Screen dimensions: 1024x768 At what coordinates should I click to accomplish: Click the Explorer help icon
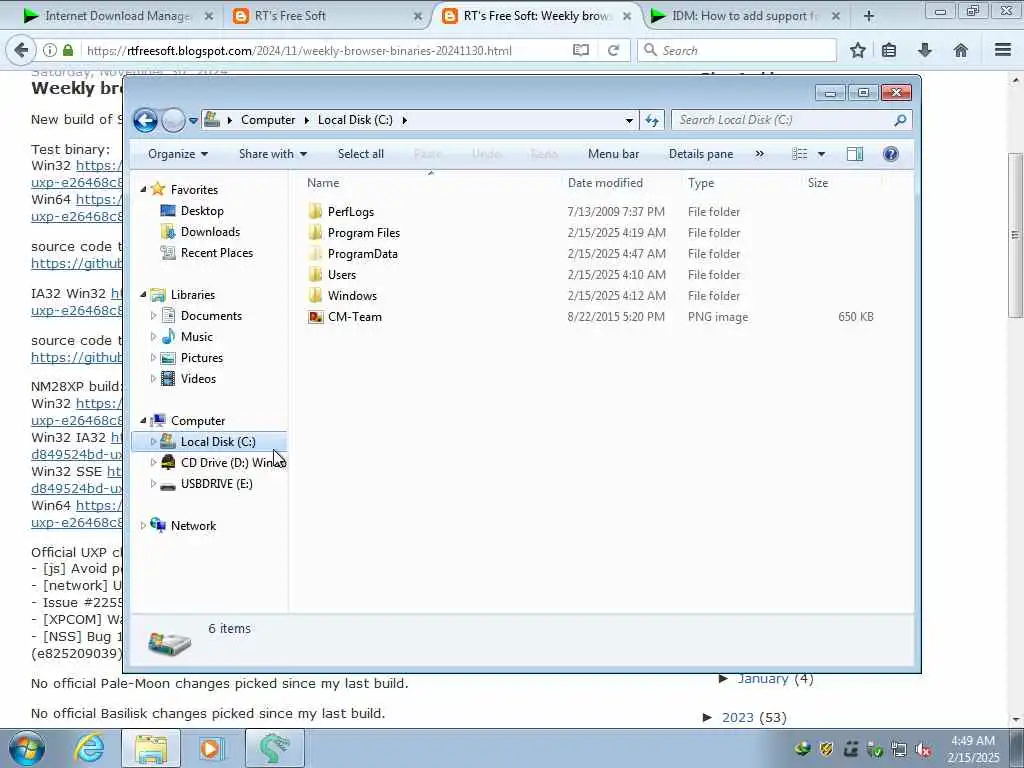point(891,154)
